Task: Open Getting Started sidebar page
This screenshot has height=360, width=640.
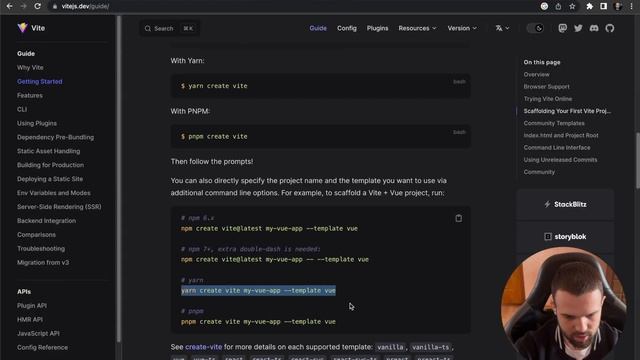Action: 40,81
